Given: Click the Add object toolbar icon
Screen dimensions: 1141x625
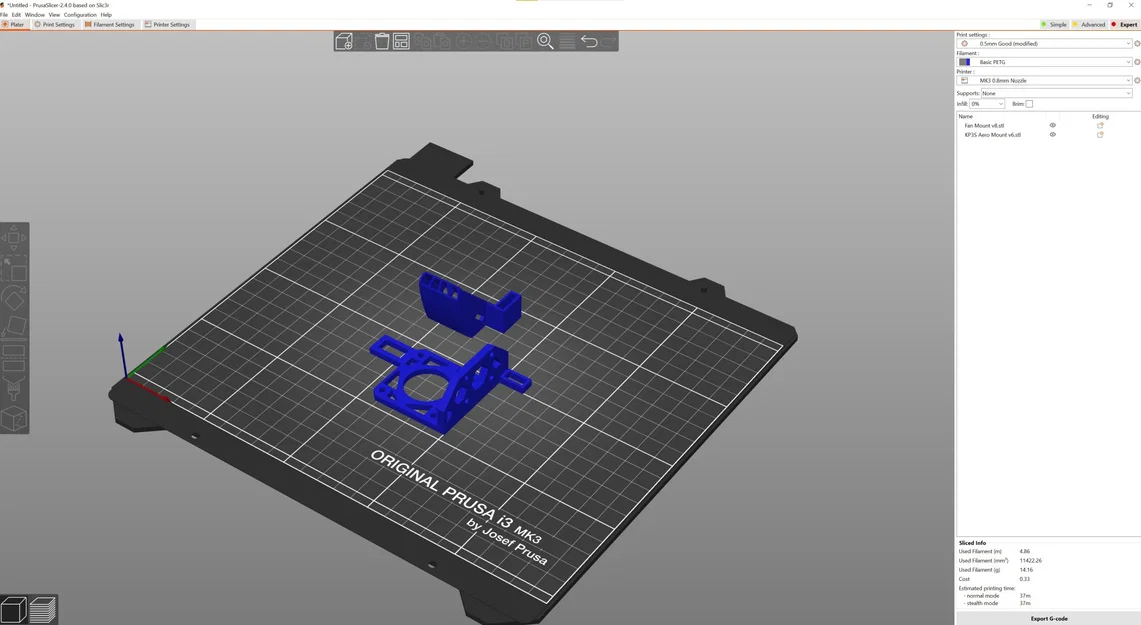Looking at the screenshot, I should point(343,41).
